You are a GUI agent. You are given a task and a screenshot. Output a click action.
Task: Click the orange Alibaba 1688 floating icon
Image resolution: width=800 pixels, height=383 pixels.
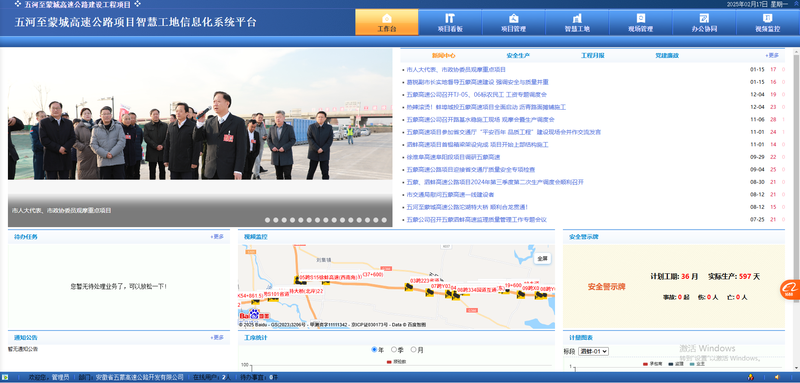tap(790, 290)
